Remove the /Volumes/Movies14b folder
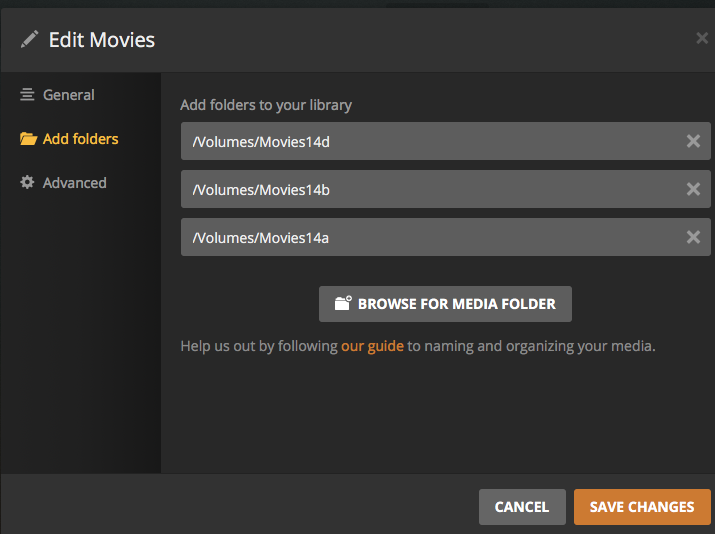 tap(693, 189)
